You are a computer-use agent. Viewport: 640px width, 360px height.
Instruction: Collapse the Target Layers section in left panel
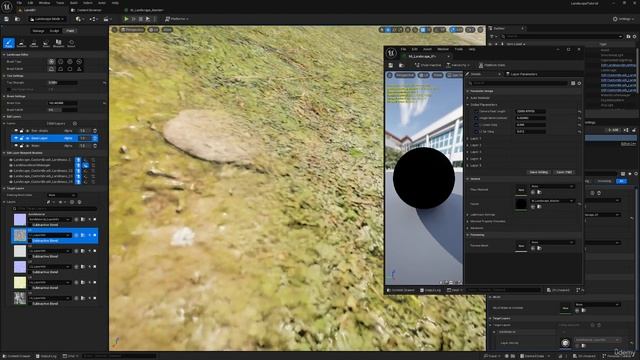click(x=4, y=189)
